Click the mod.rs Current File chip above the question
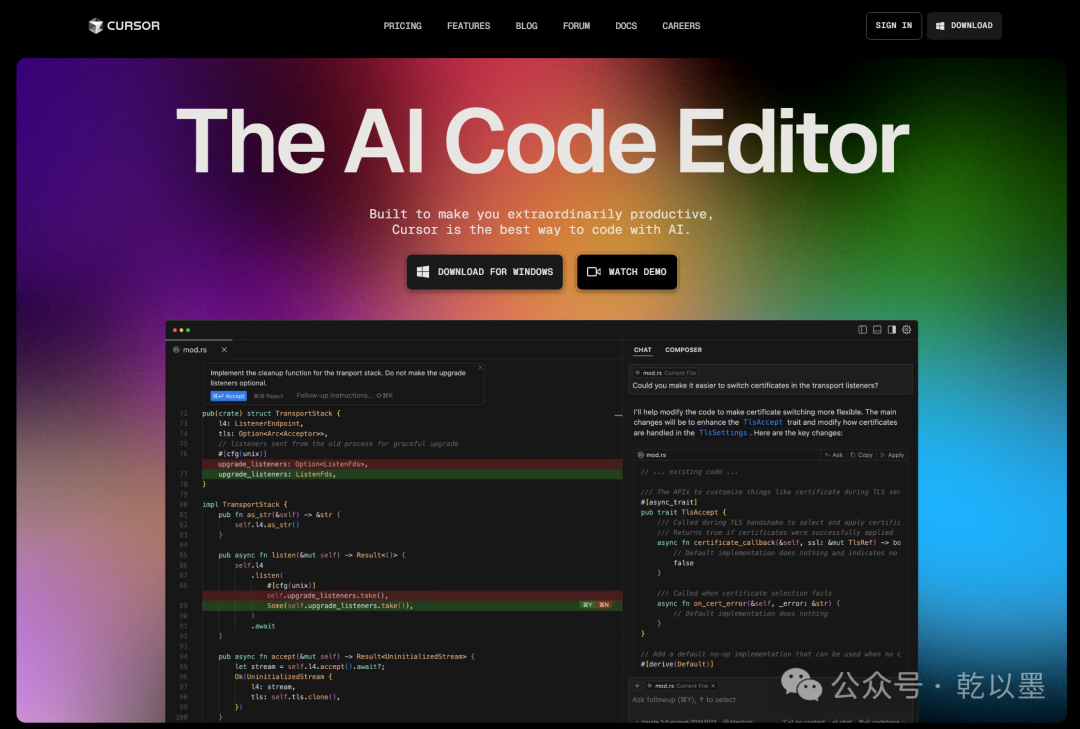 pos(665,373)
